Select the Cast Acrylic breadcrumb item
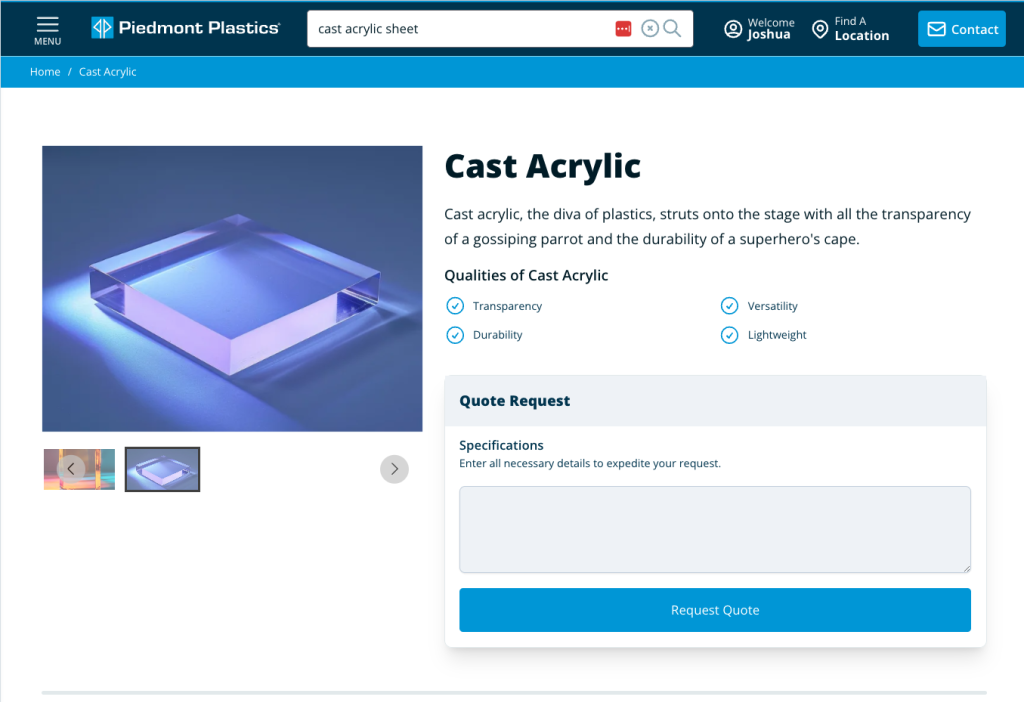 (x=107, y=71)
